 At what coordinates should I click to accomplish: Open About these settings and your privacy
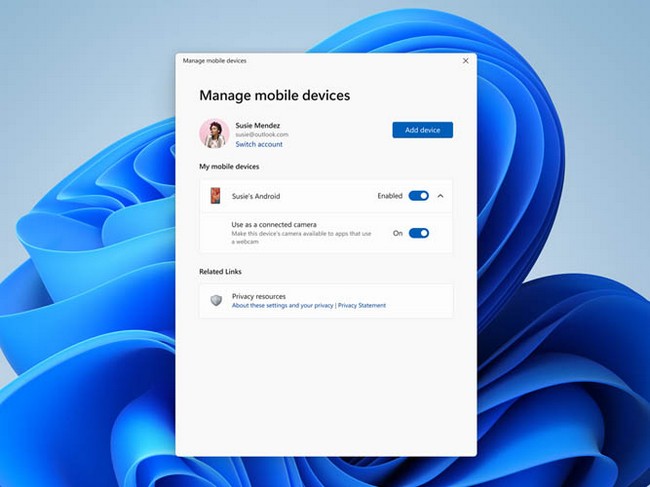point(283,305)
